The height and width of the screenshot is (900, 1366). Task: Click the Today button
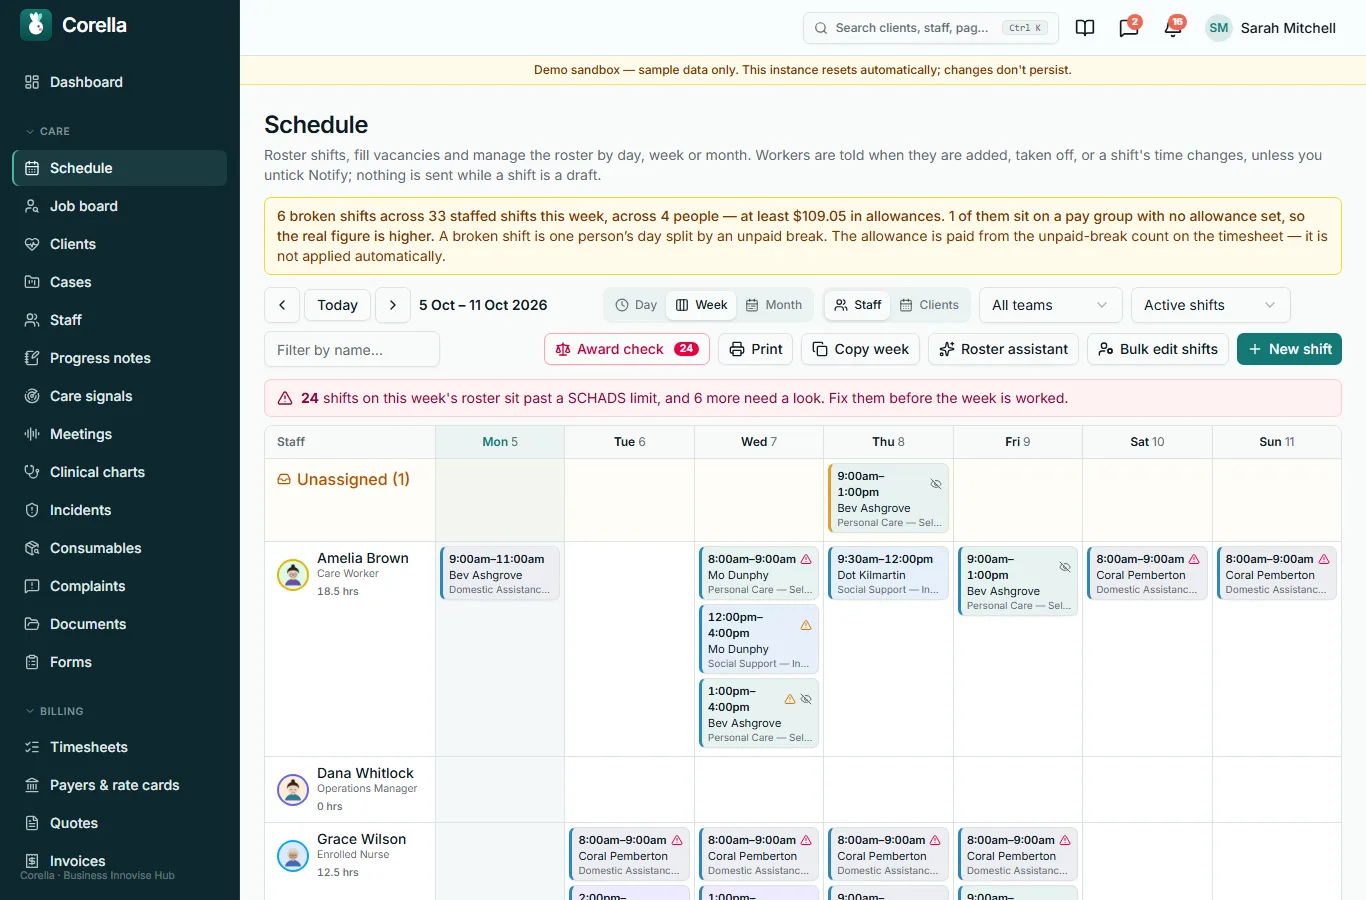click(338, 305)
